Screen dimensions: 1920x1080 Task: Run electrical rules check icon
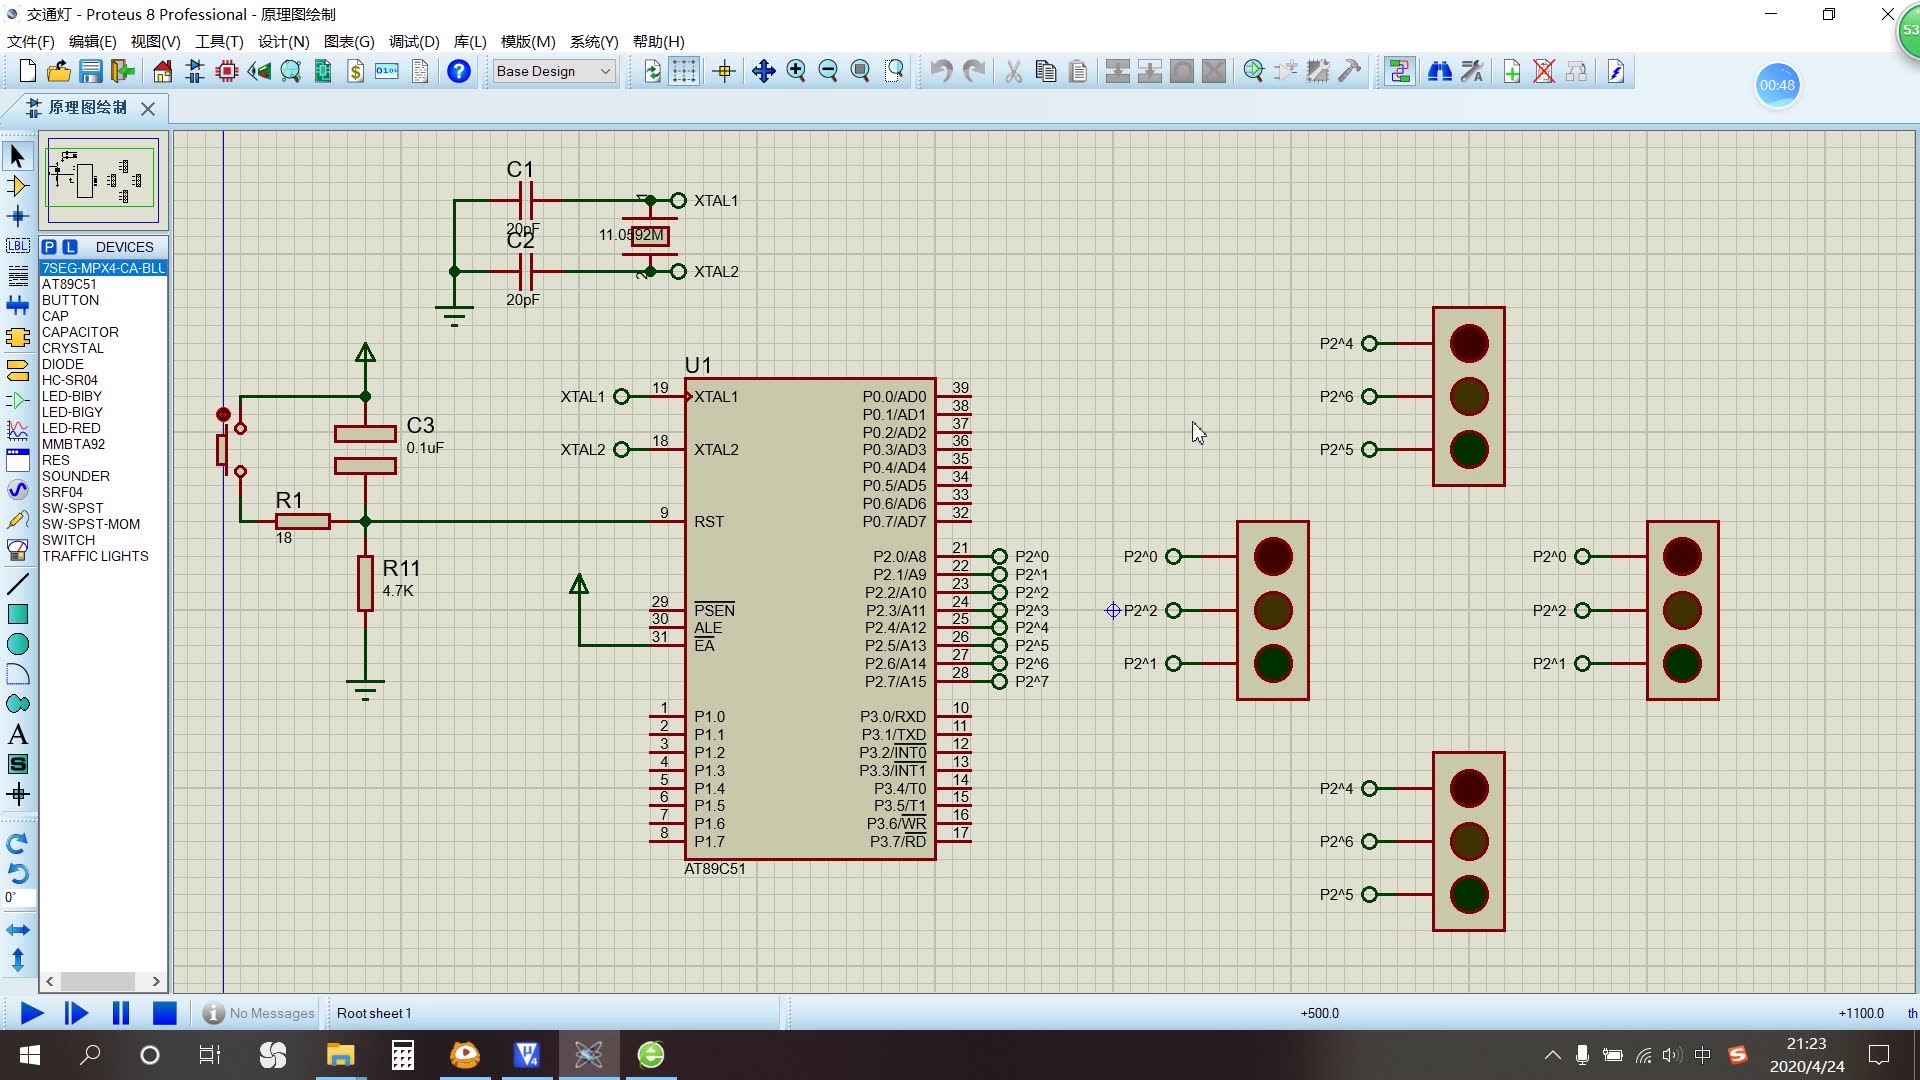(x=1616, y=71)
